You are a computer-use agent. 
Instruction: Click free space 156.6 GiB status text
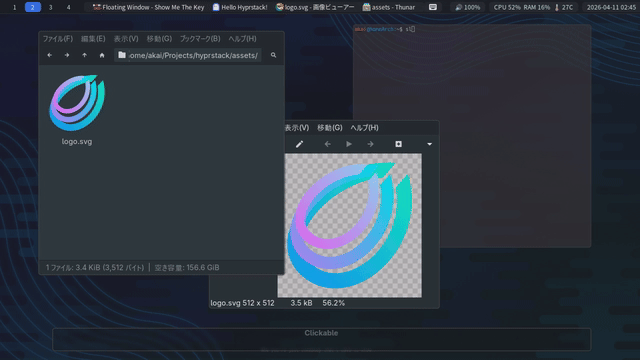pos(187,268)
